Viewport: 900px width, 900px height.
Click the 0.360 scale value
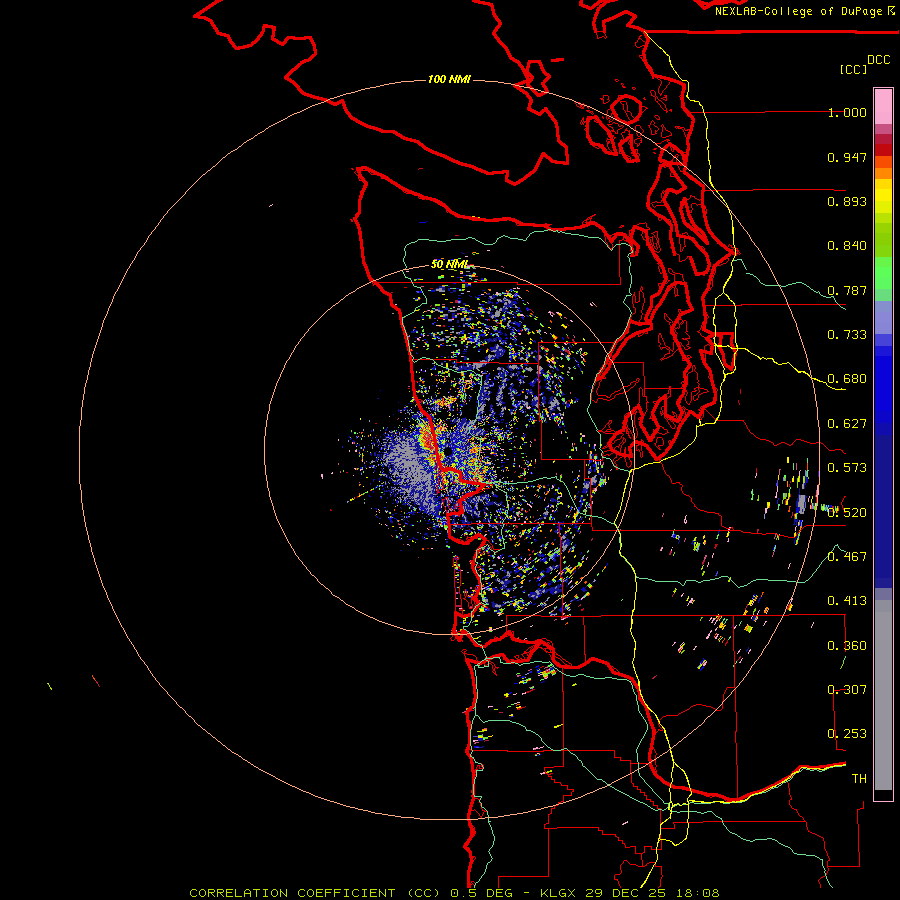pyautogui.click(x=847, y=646)
